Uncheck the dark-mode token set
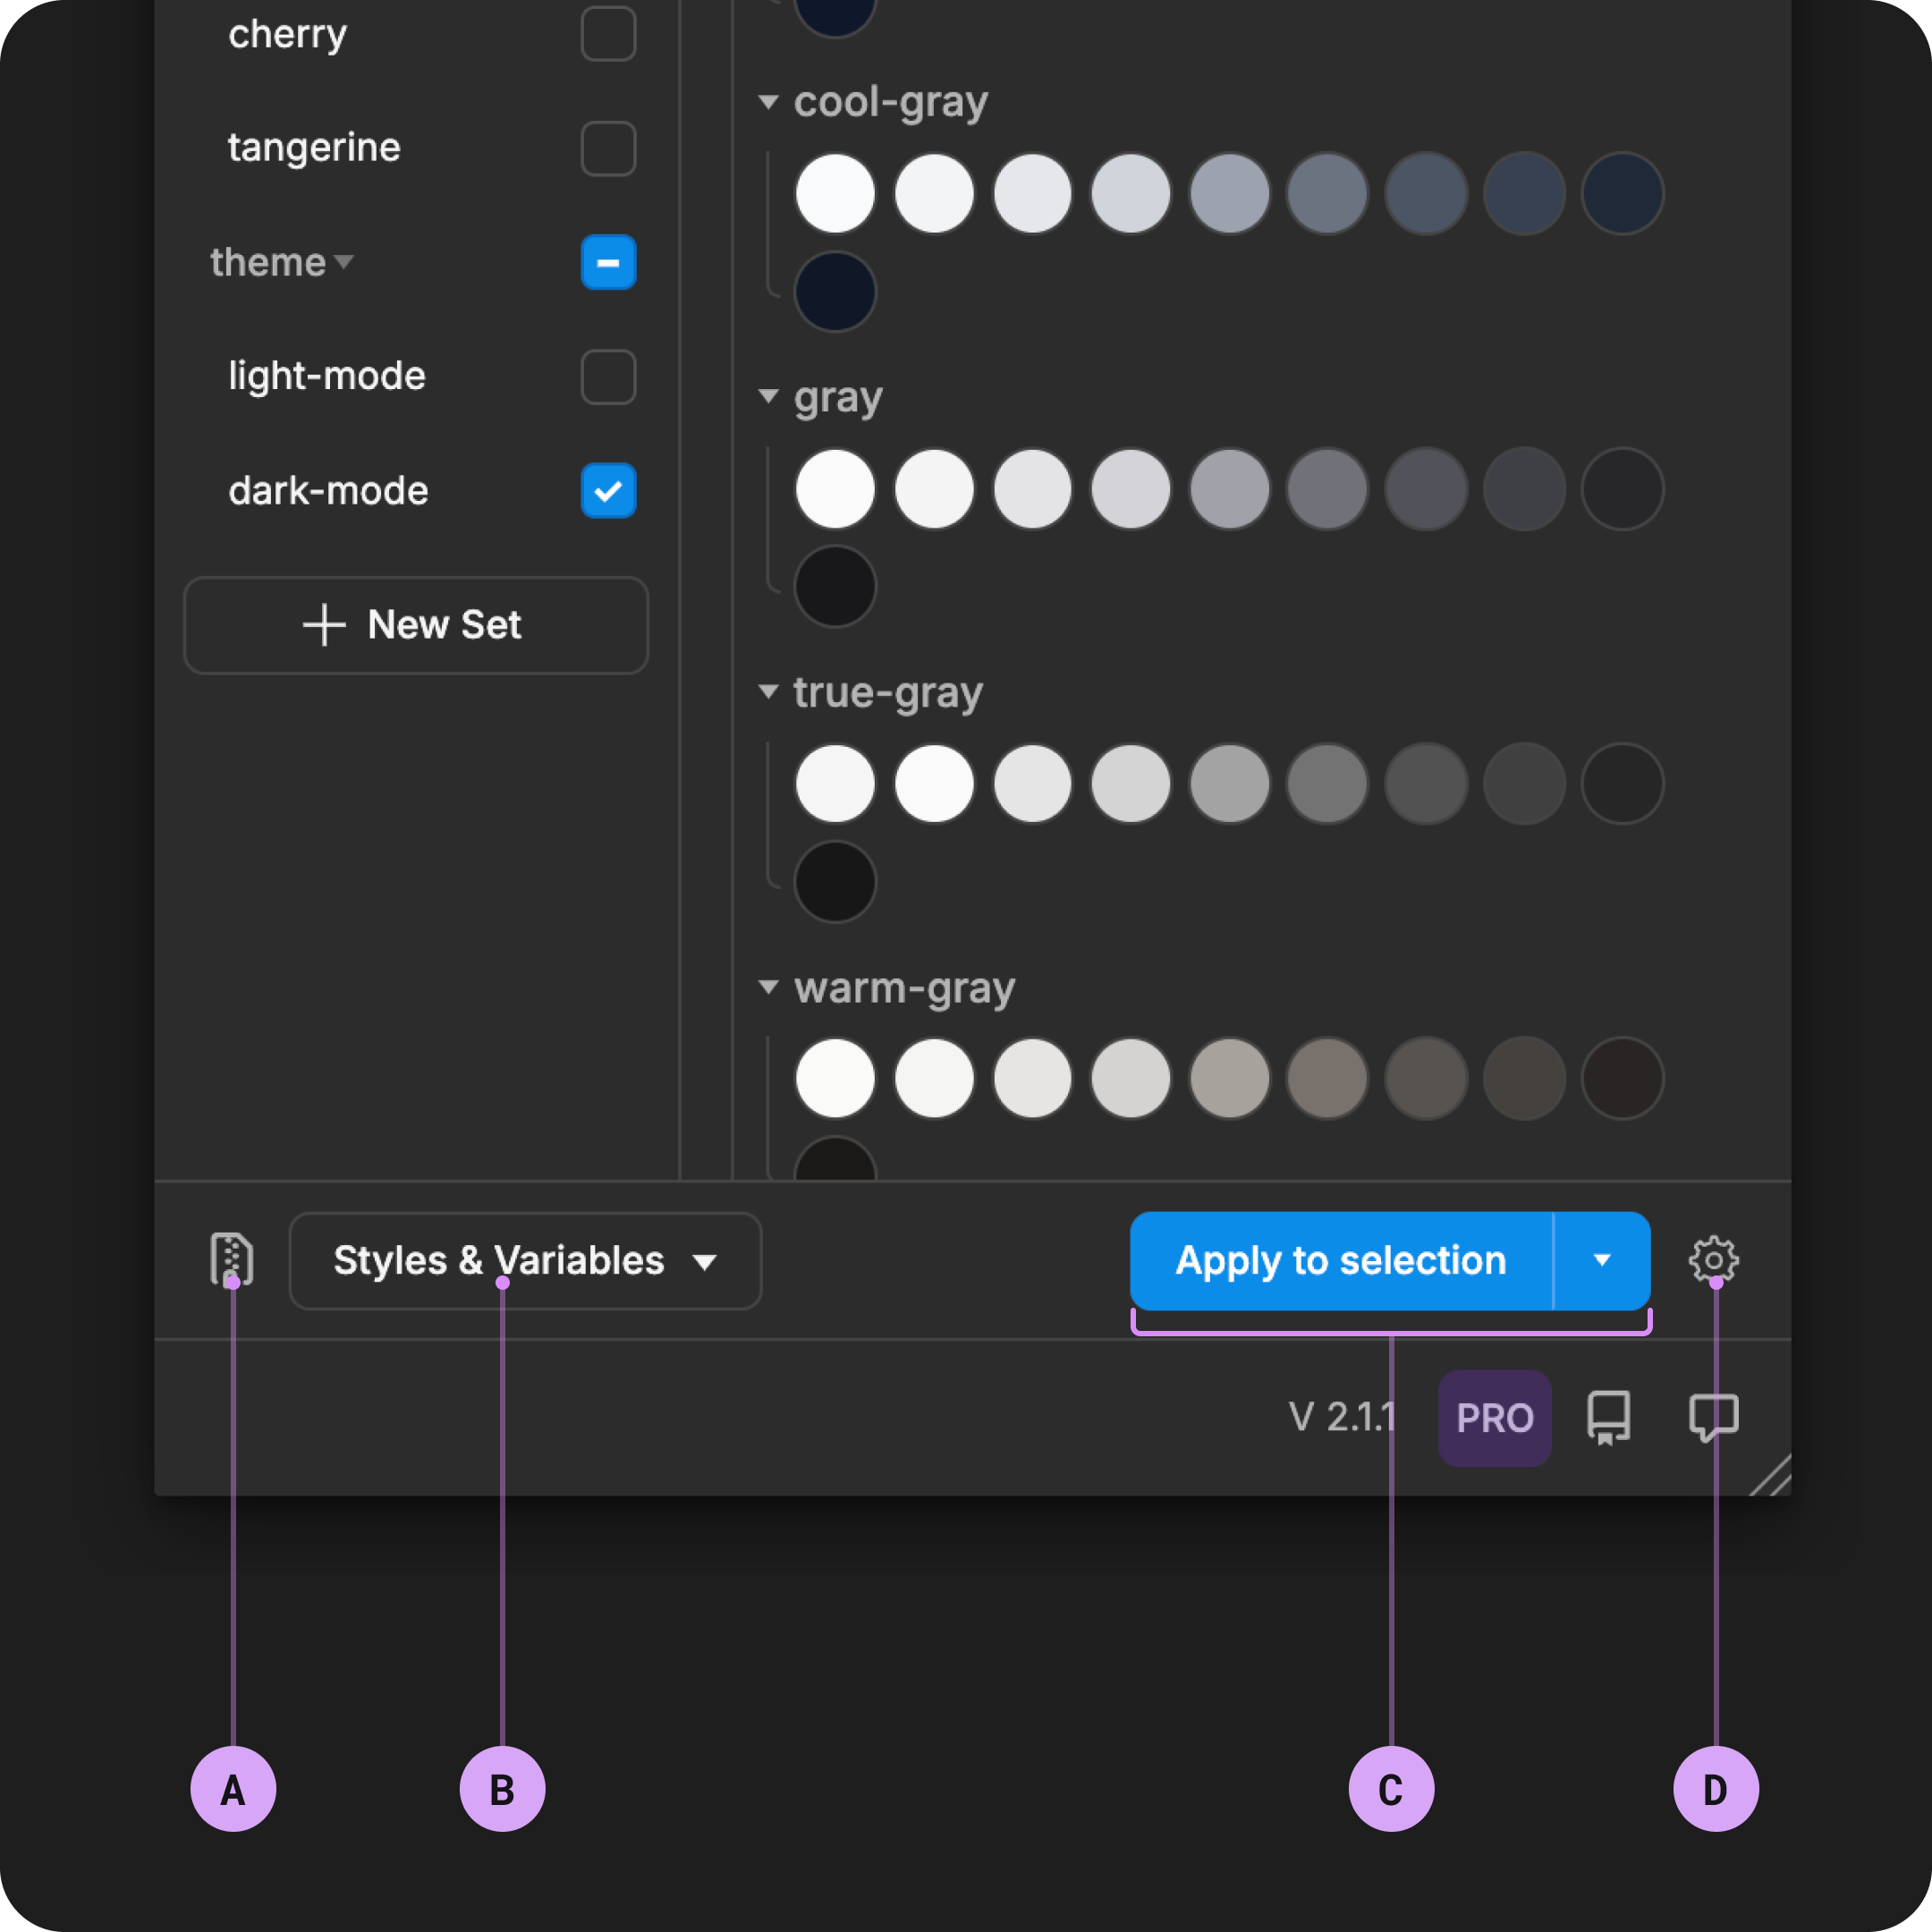The width and height of the screenshot is (1932, 1932). 608,491
